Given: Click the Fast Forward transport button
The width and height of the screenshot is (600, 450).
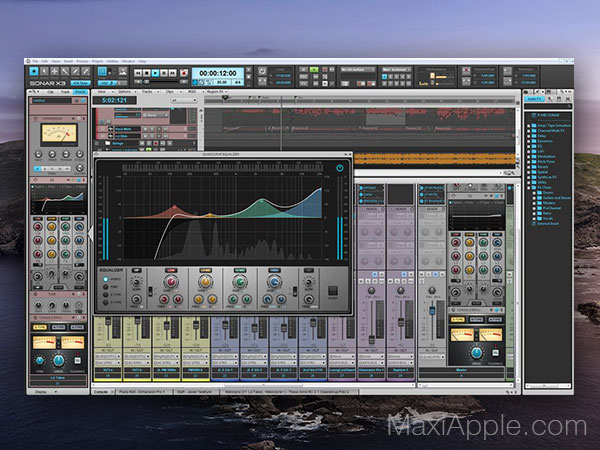Looking at the screenshot, I should click(173, 73).
